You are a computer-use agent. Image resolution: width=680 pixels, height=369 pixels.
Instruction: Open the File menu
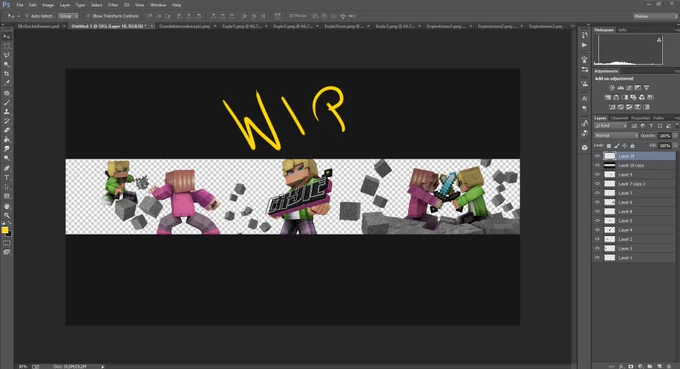(20, 5)
